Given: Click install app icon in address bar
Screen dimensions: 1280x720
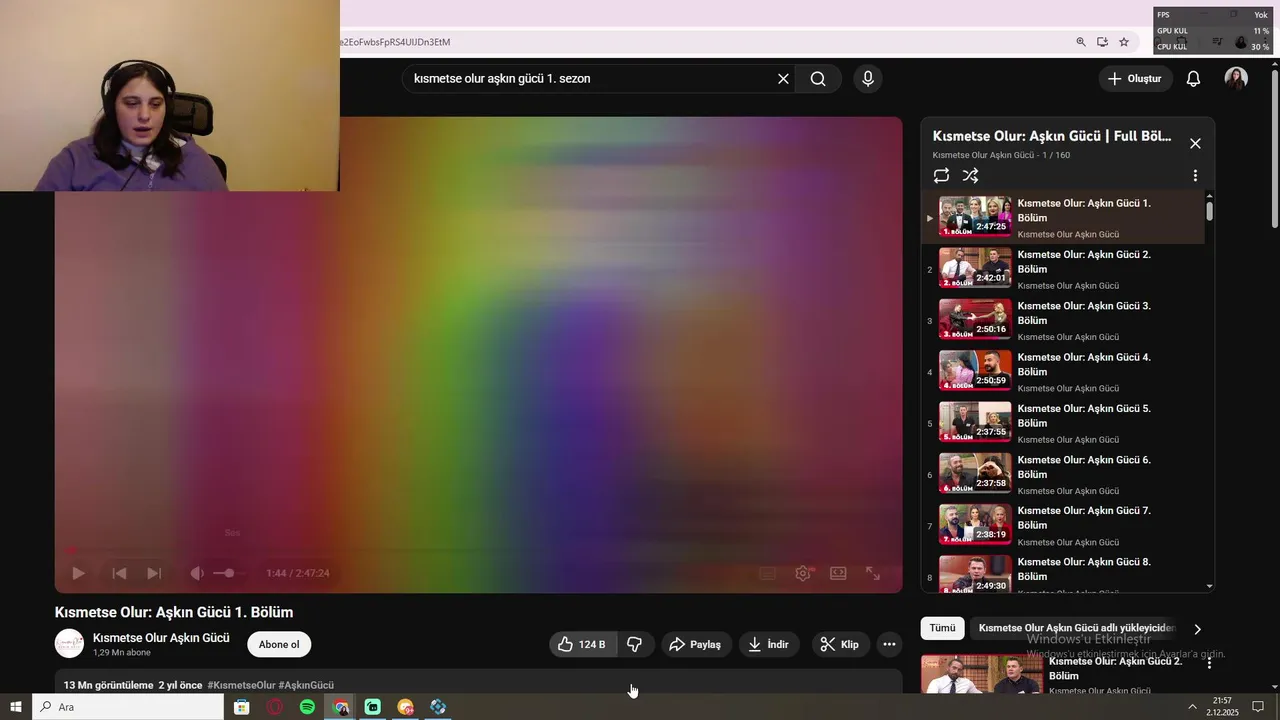Looking at the screenshot, I should click(1102, 42).
